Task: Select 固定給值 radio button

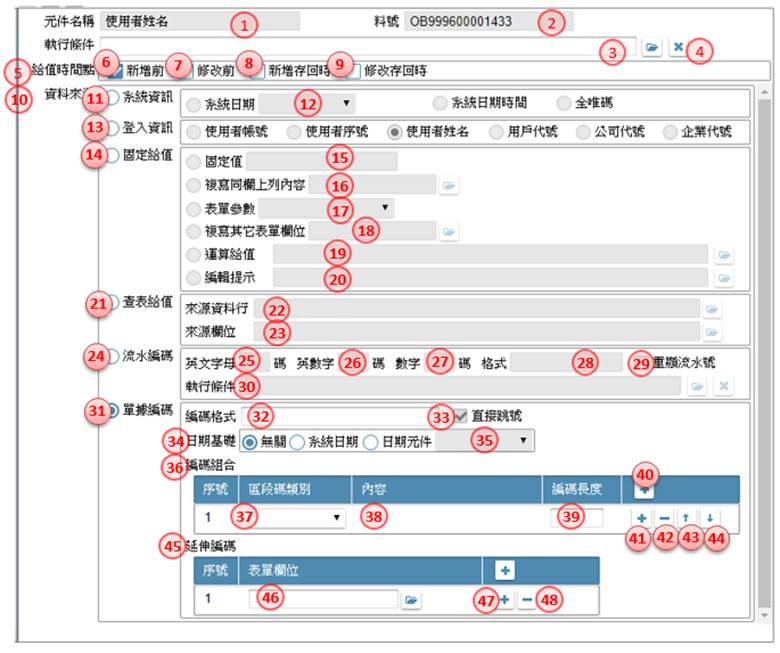Action: [112, 155]
